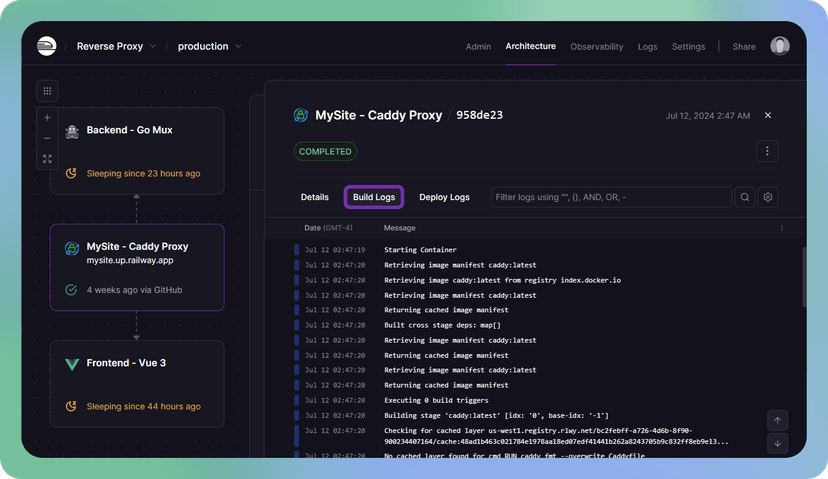Zoom in on the architecture canvas
The height and width of the screenshot is (479, 828).
point(47,118)
